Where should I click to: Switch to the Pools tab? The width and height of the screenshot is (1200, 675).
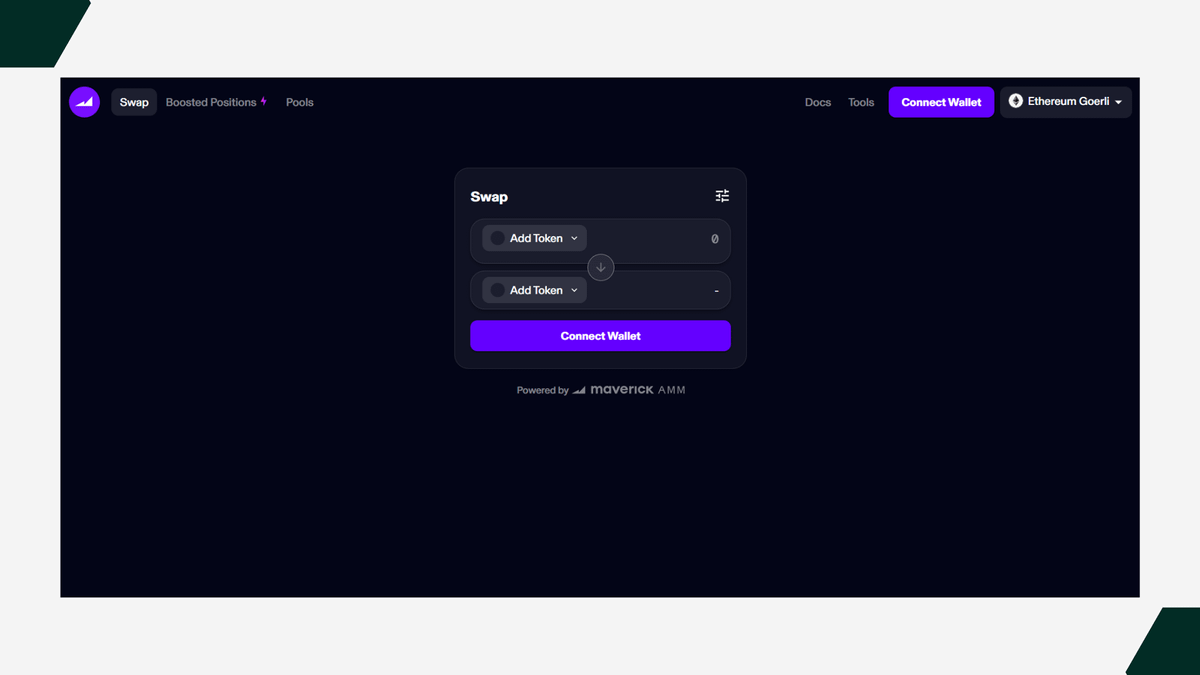300,102
